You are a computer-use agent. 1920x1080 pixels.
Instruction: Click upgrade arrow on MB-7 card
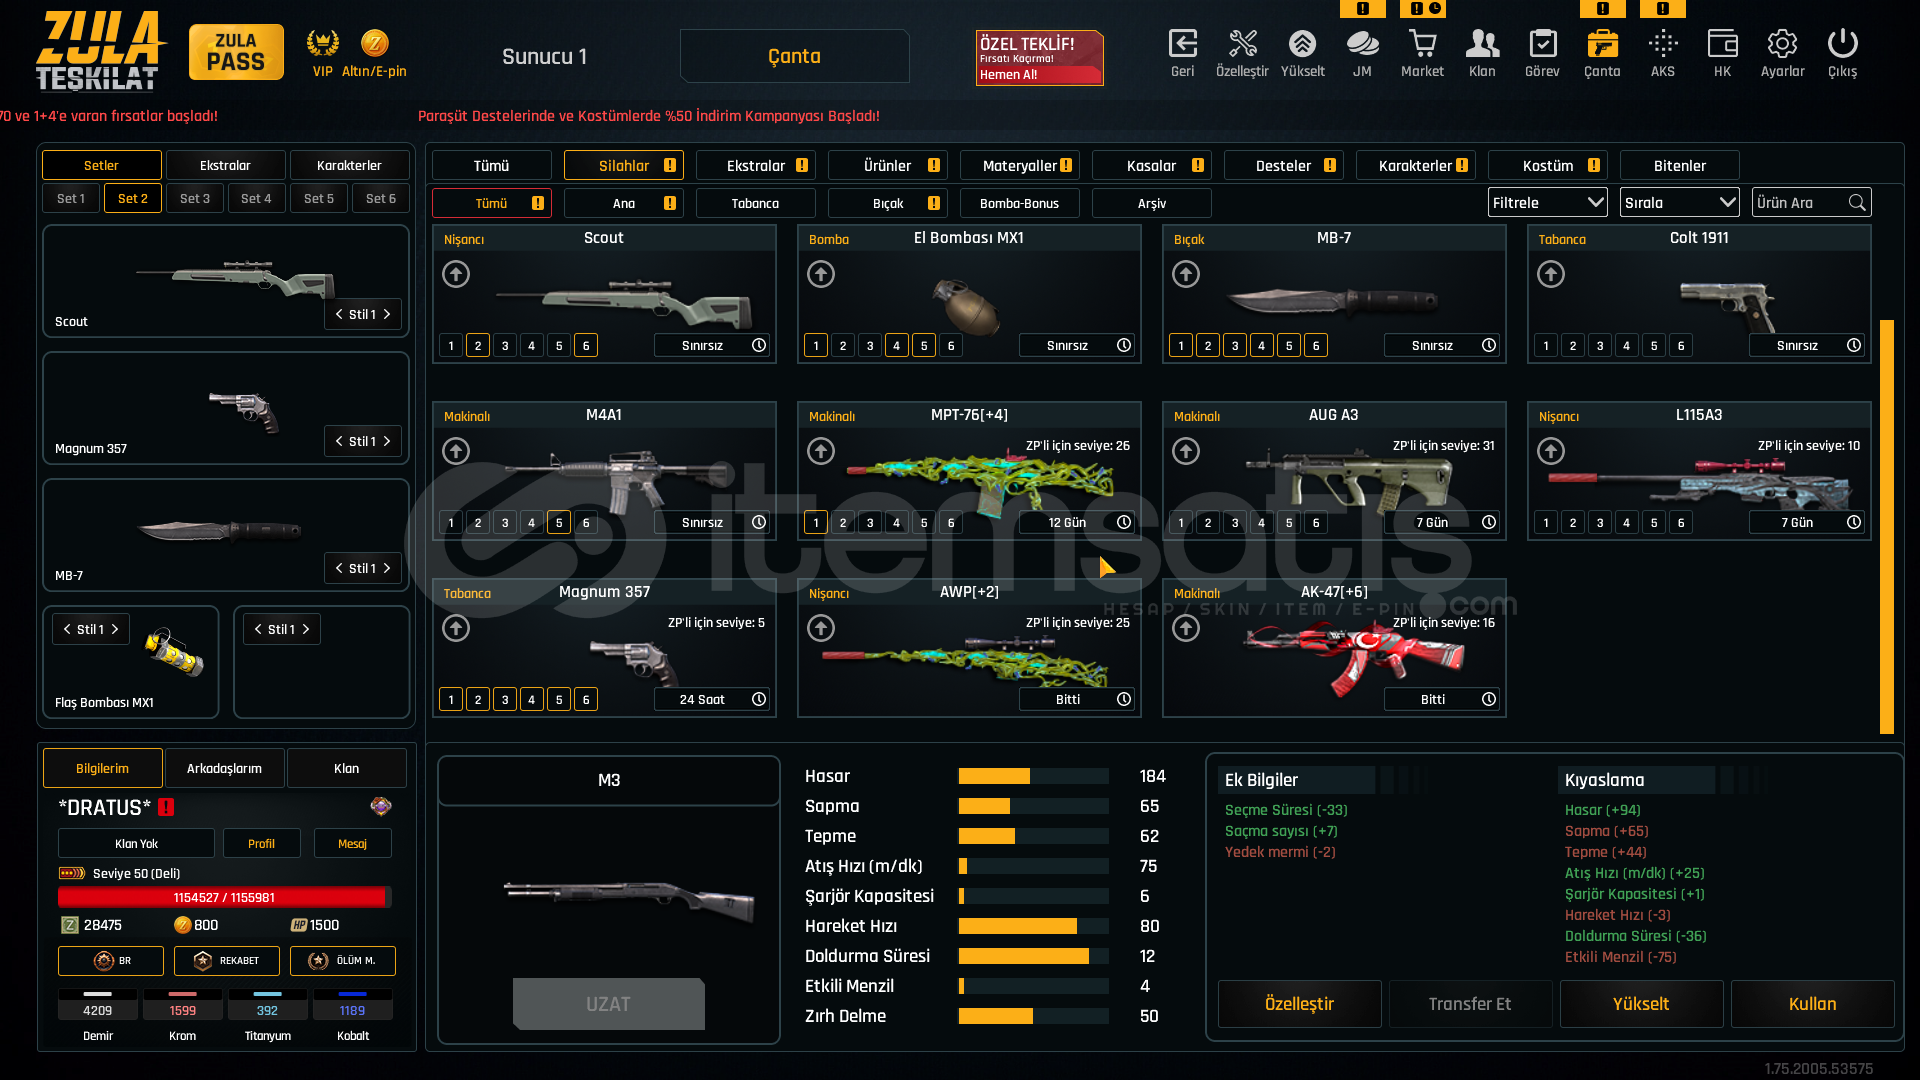click(1186, 274)
